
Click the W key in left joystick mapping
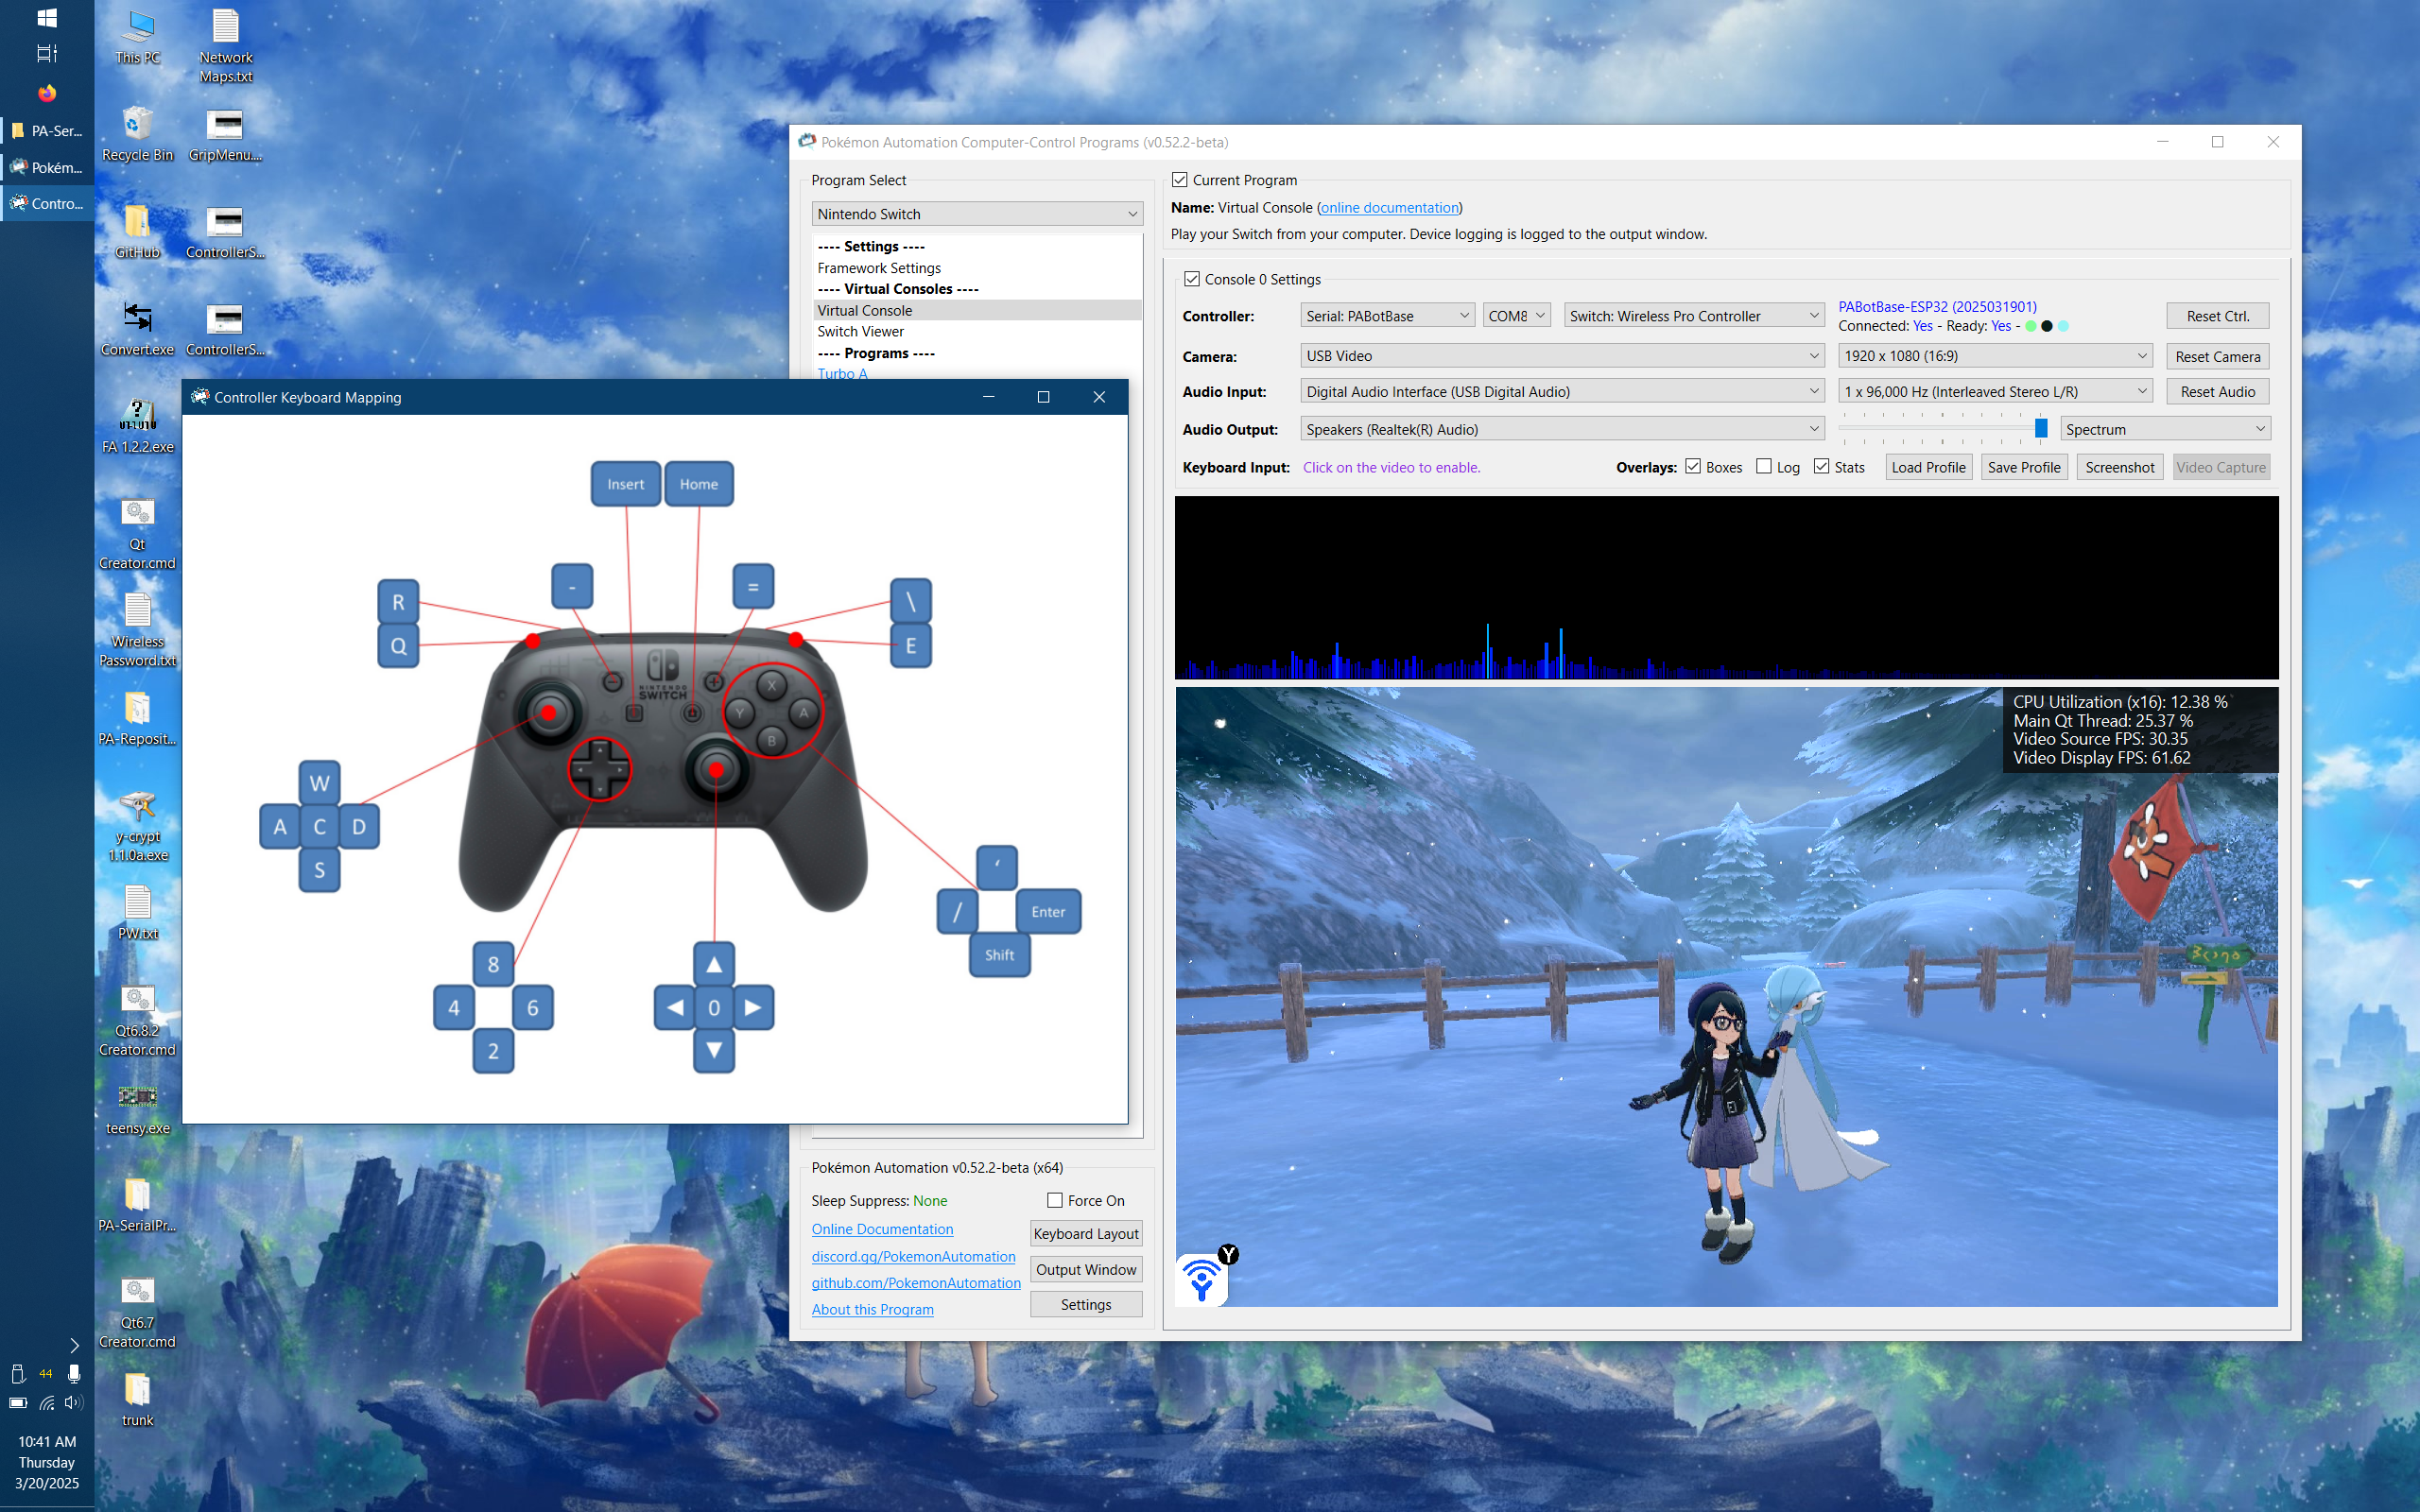point(319,783)
